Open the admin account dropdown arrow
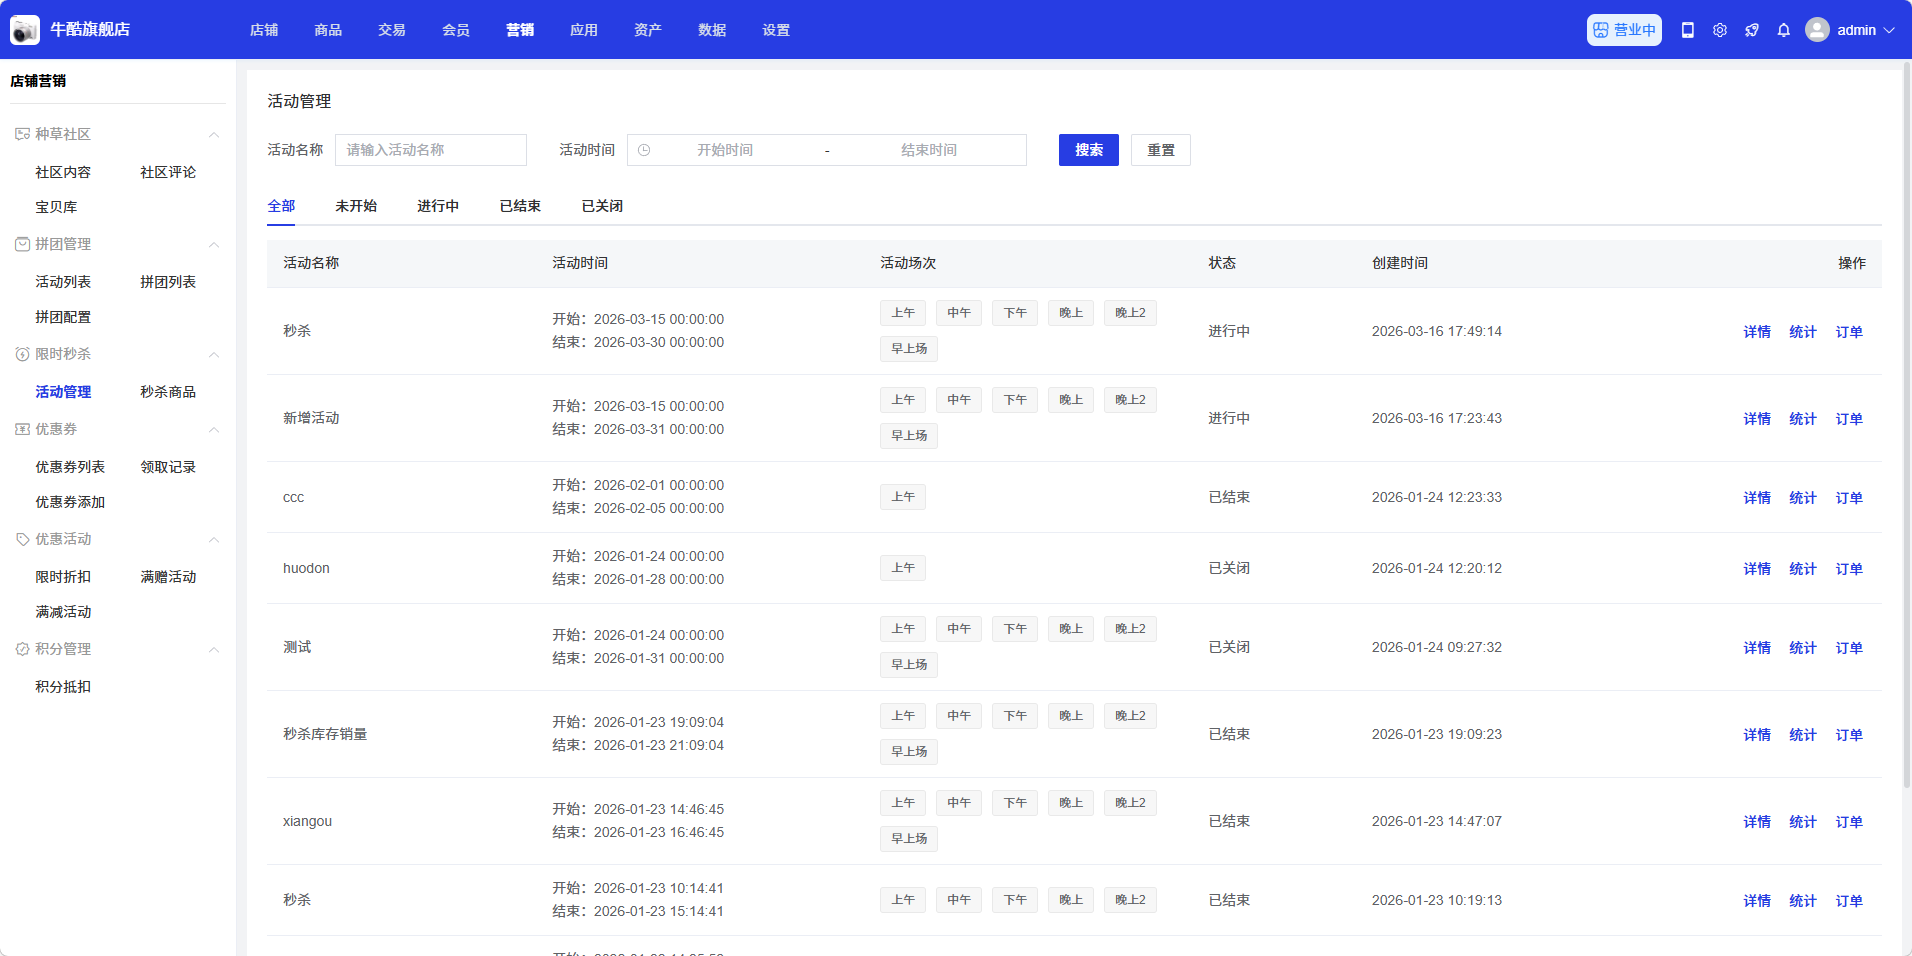The width and height of the screenshot is (1912, 956). [1889, 30]
